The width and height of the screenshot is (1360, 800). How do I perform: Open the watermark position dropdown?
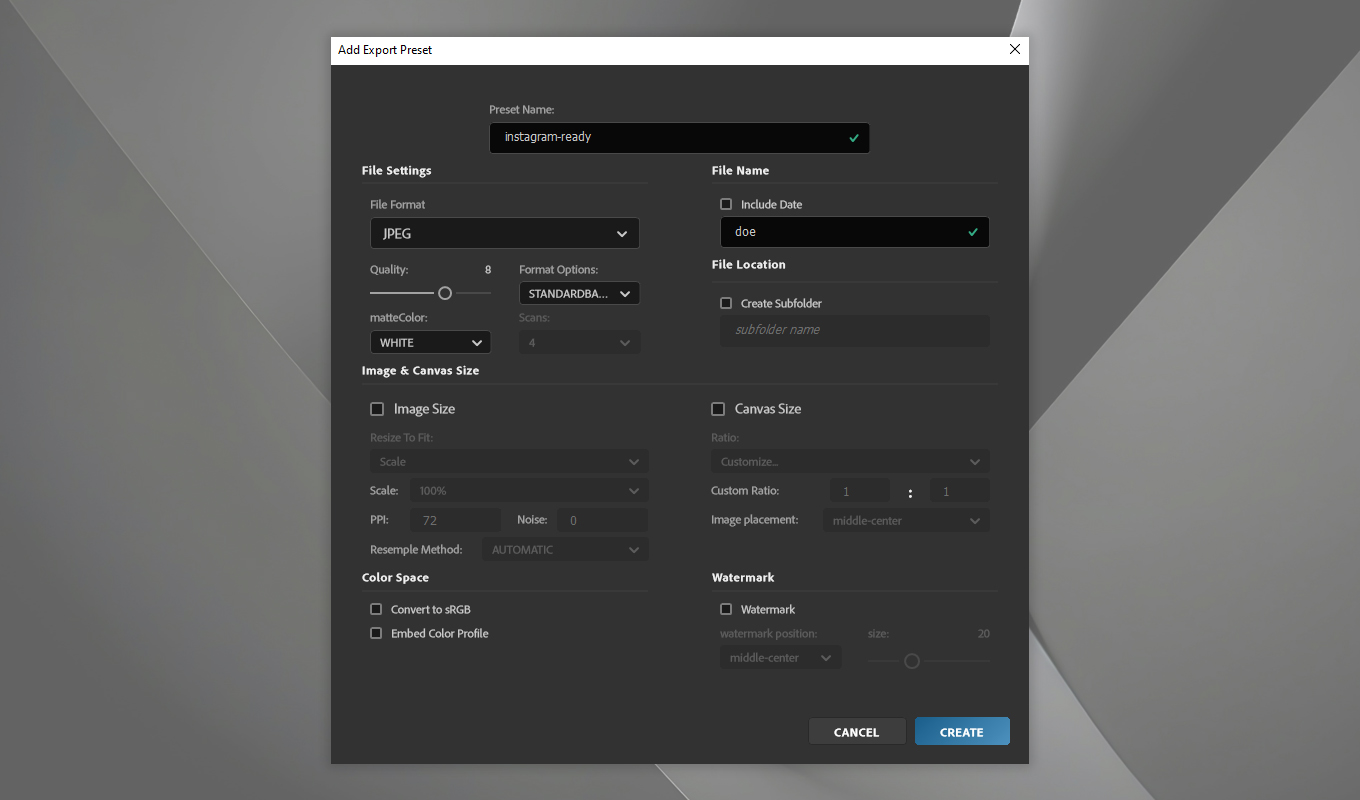coord(780,657)
